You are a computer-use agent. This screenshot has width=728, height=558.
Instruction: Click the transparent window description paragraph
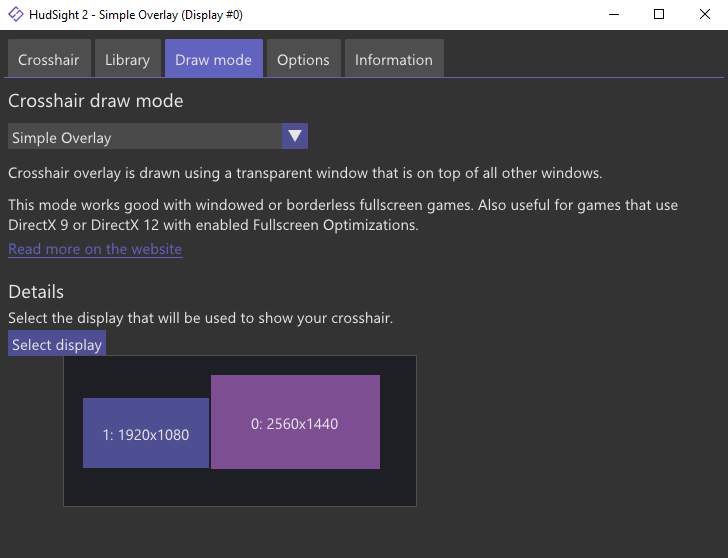(305, 173)
